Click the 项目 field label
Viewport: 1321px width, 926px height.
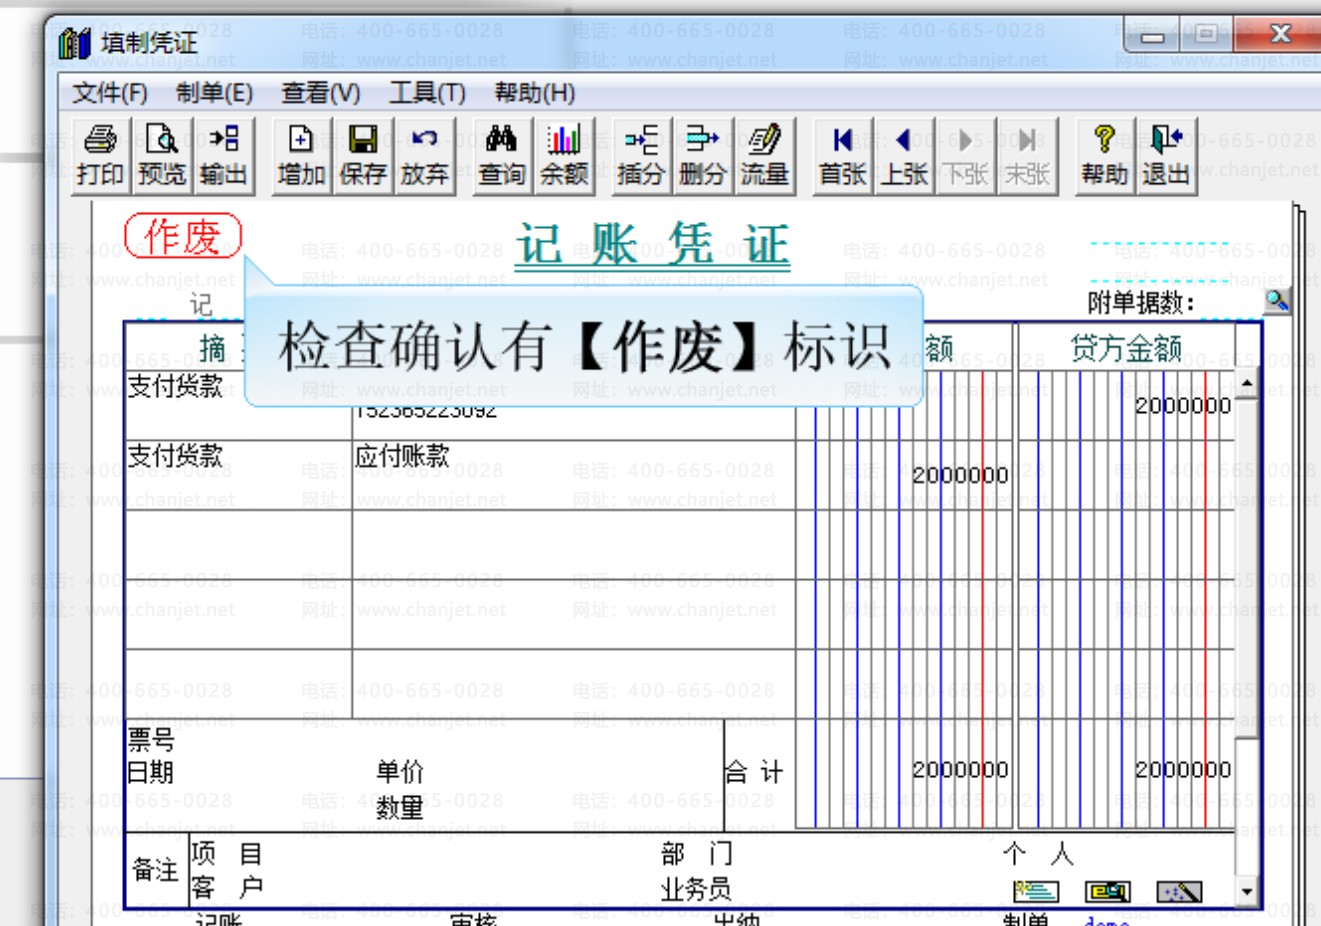click(x=226, y=854)
